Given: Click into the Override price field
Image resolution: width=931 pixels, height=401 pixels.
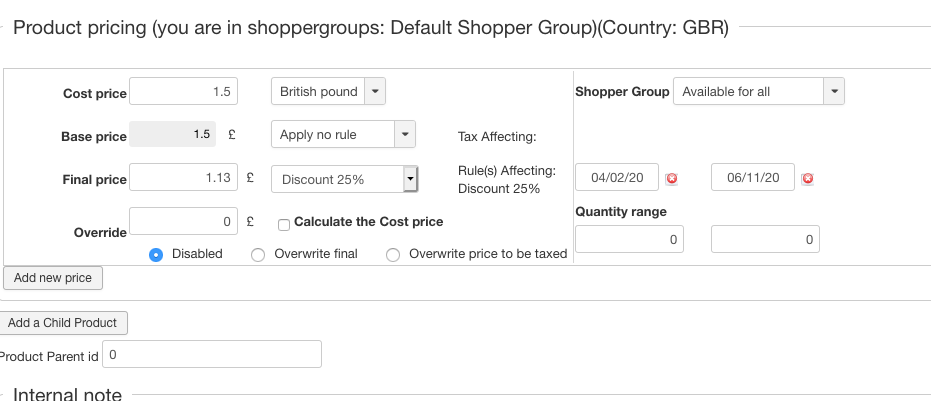Looking at the screenshot, I should (183, 220).
